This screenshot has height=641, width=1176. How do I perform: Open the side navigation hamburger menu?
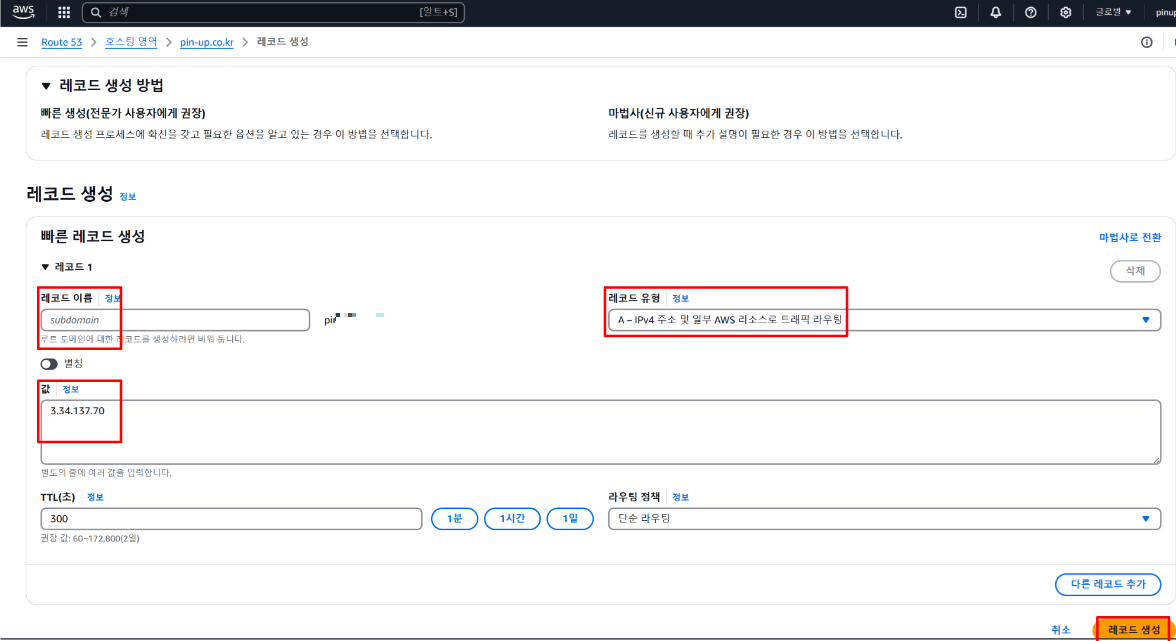[22, 42]
